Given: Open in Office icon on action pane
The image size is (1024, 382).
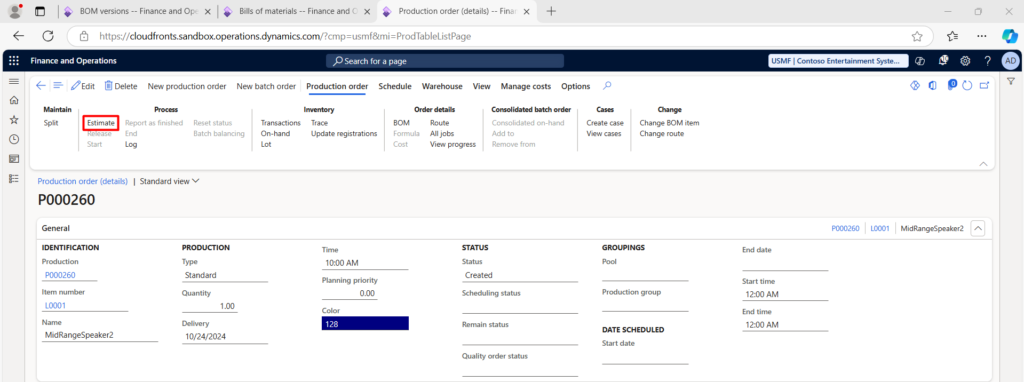Looking at the screenshot, I should coord(933,86).
